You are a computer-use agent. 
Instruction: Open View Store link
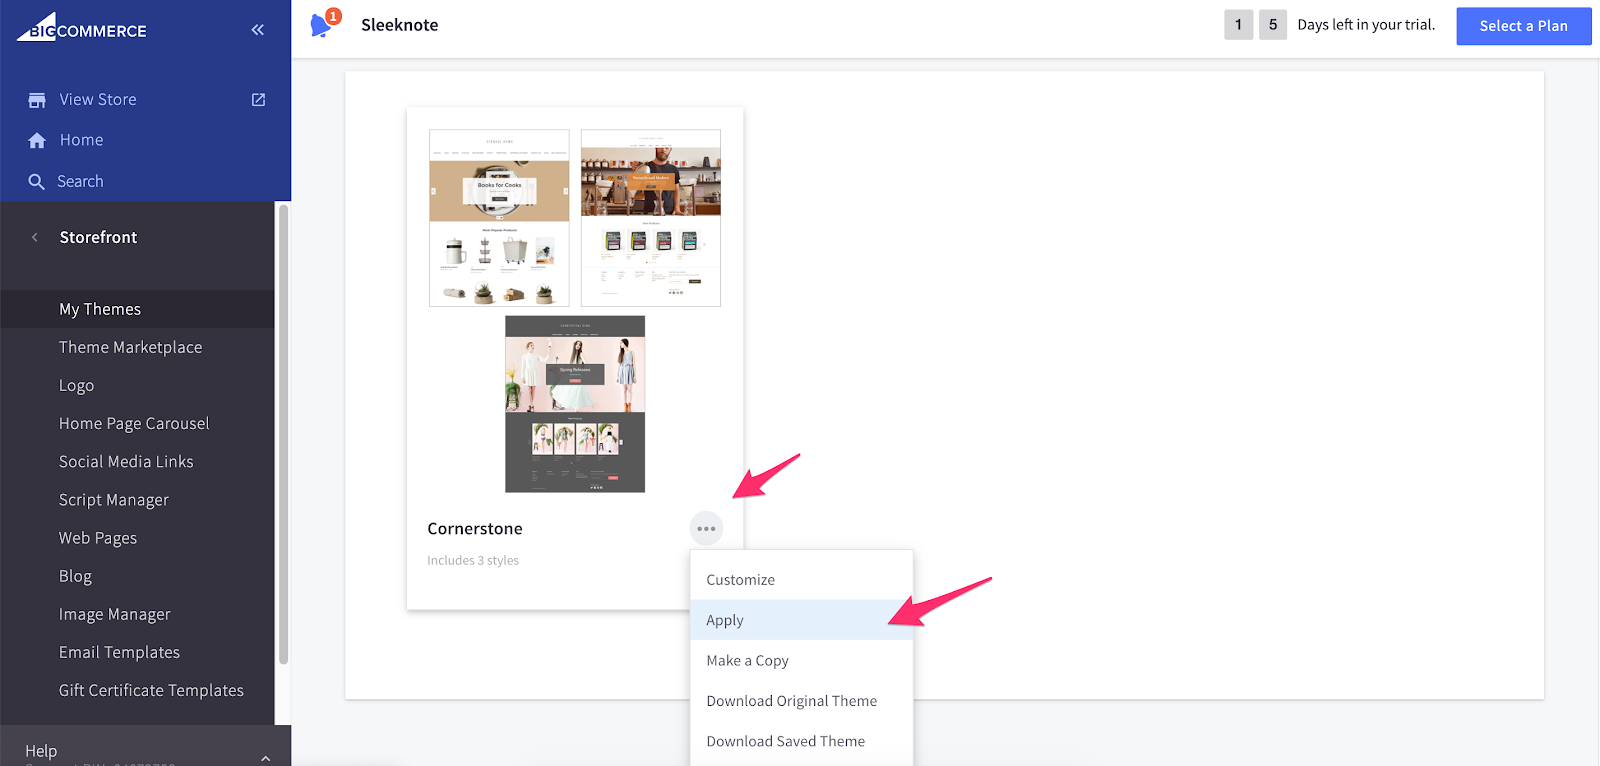coord(98,100)
